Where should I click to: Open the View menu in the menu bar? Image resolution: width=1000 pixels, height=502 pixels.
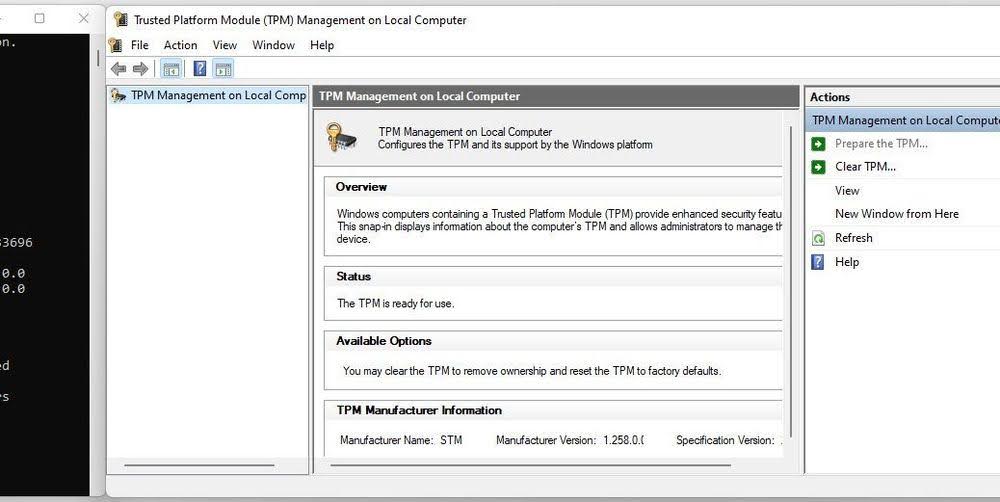coord(225,45)
